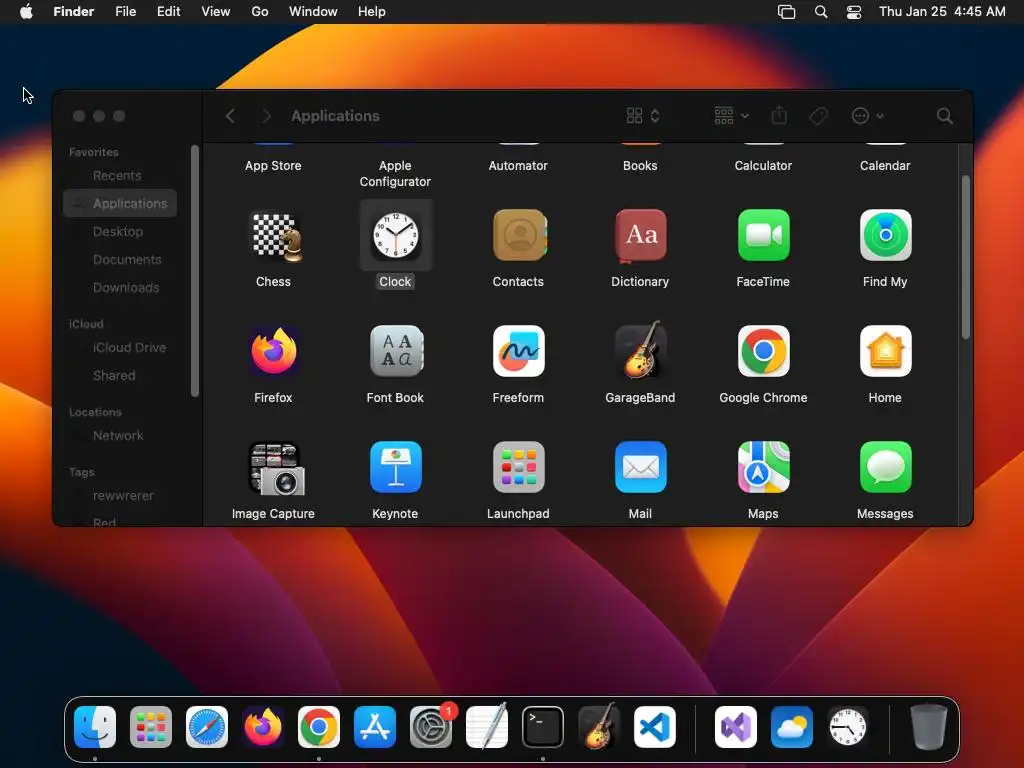The height and width of the screenshot is (768, 1024).
Task: Click Stage Manager icon in menu bar
Action: point(786,12)
